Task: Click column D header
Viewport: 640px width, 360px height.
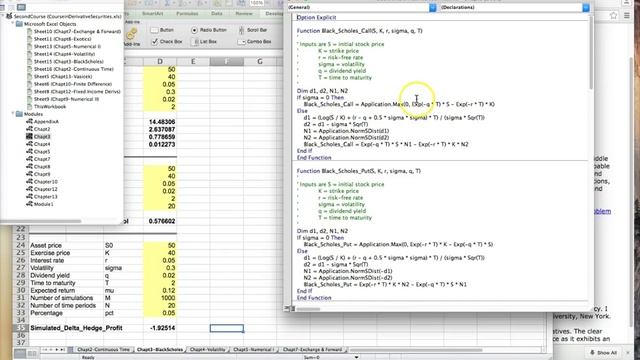Action: pyautogui.click(x=160, y=62)
